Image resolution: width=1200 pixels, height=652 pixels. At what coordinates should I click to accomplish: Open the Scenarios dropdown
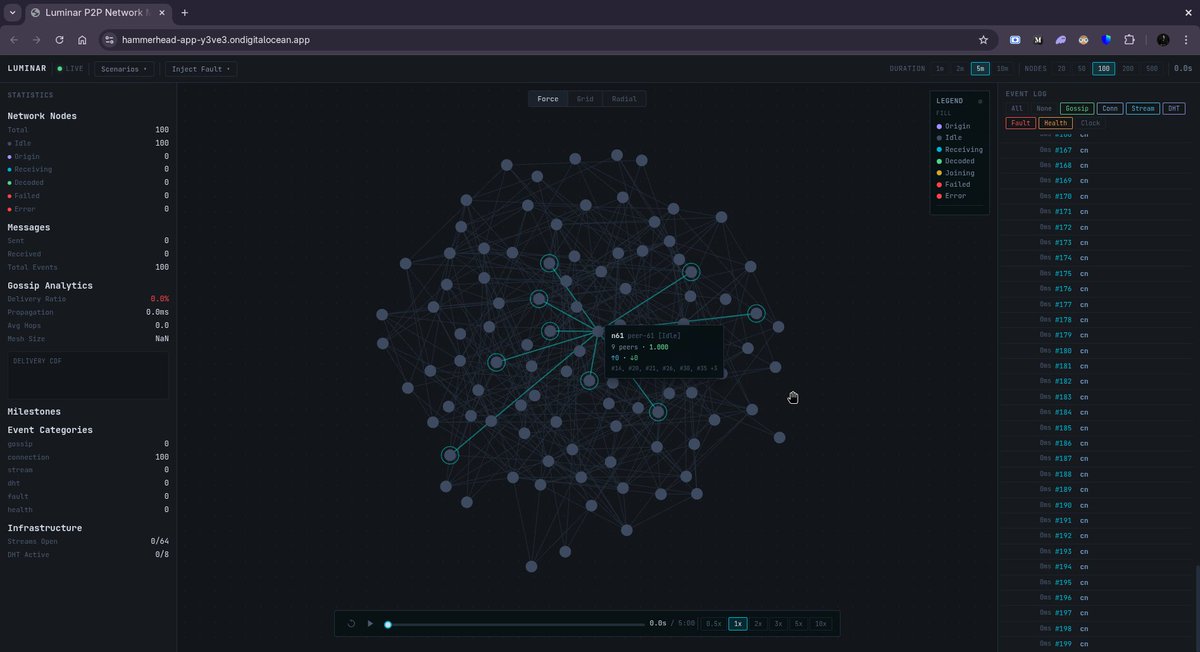(124, 69)
